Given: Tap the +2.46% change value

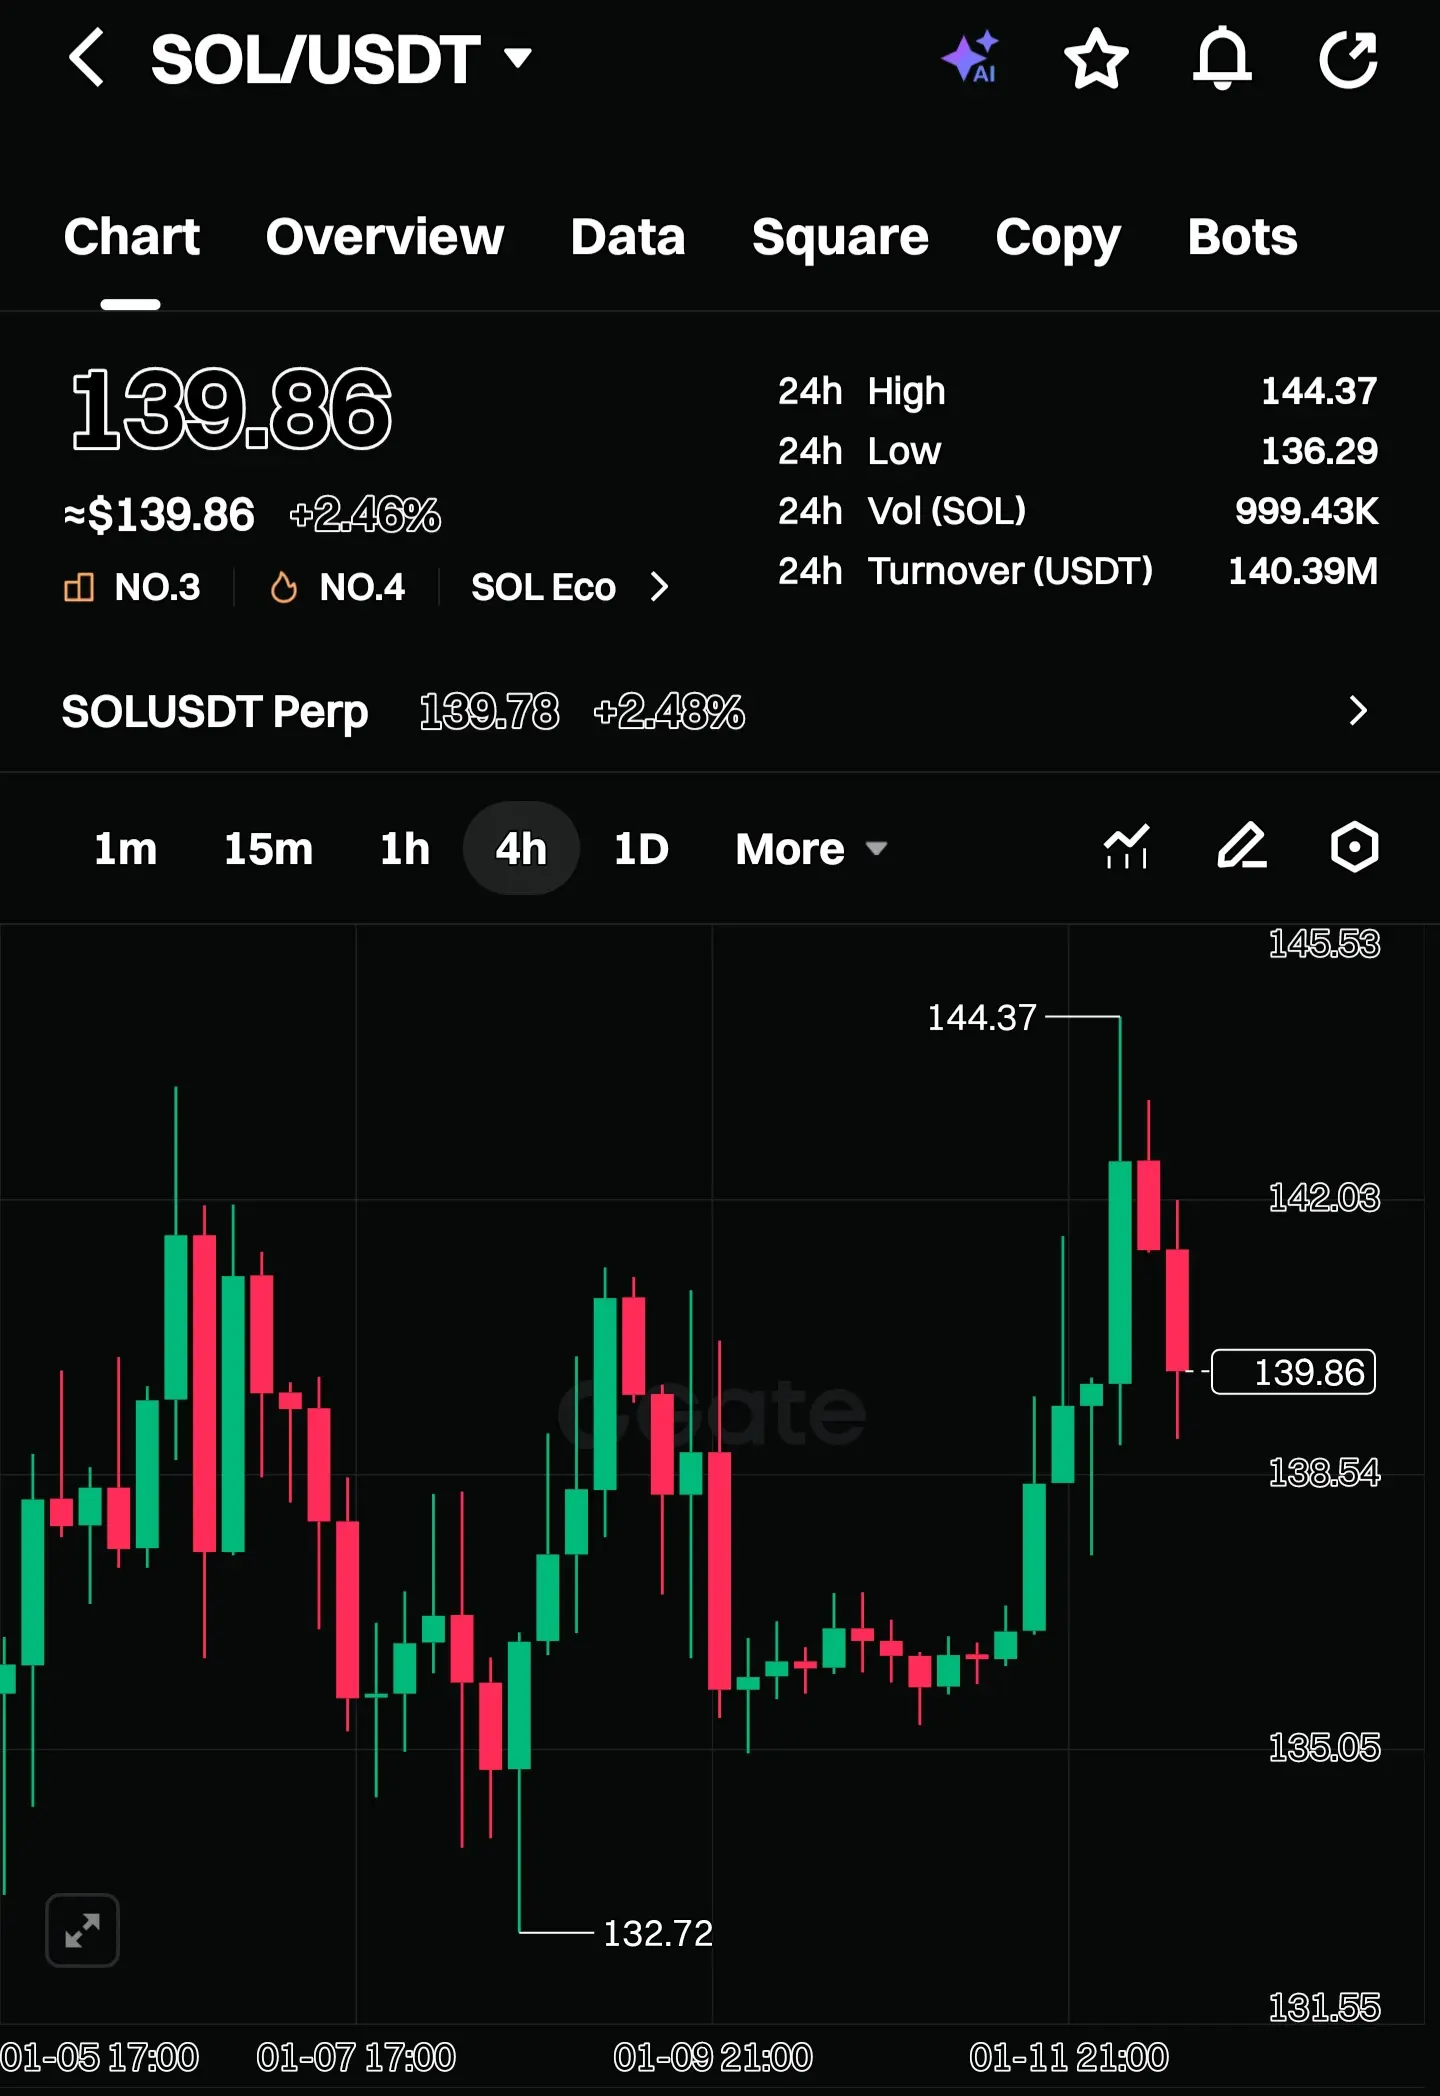Looking at the screenshot, I should [365, 516].
